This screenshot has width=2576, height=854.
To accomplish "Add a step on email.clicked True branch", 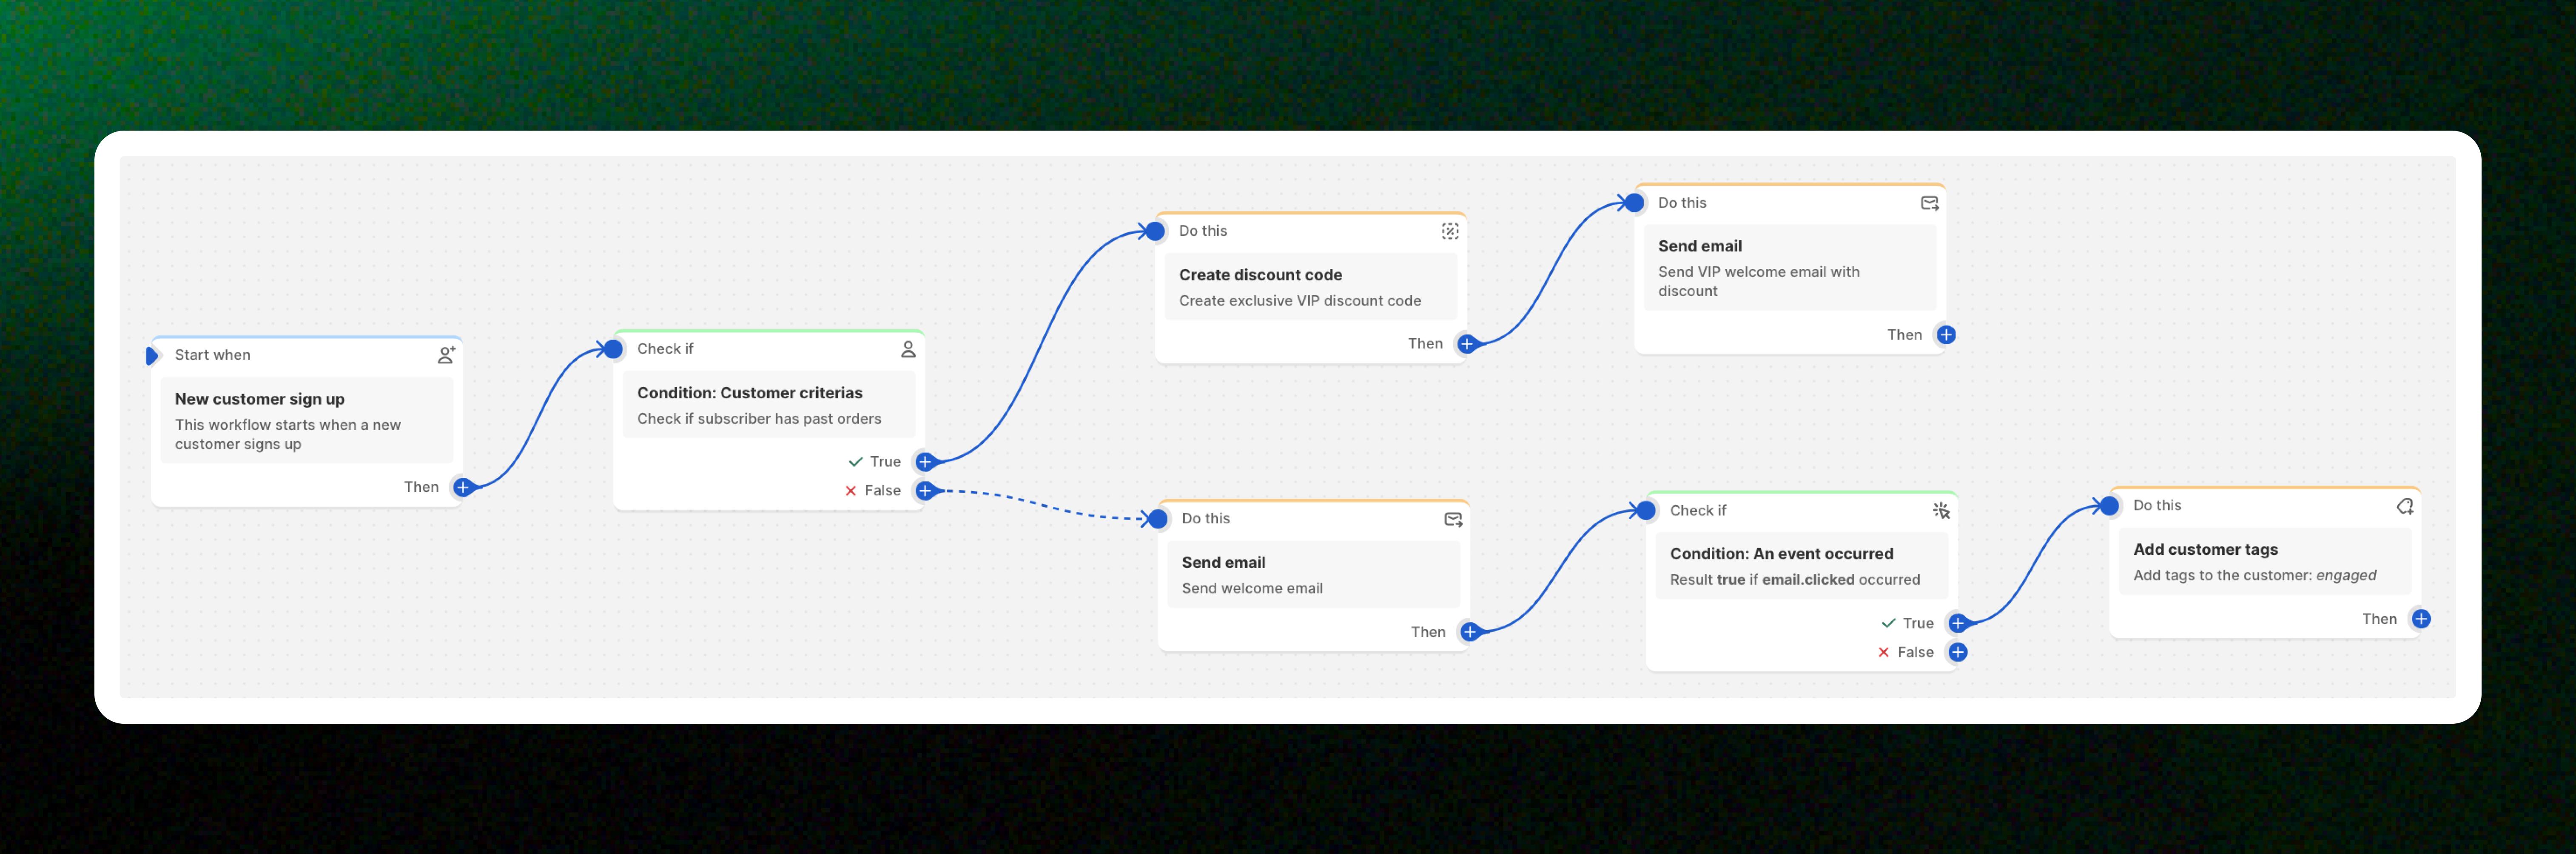I will click(x=1958, y=623).
